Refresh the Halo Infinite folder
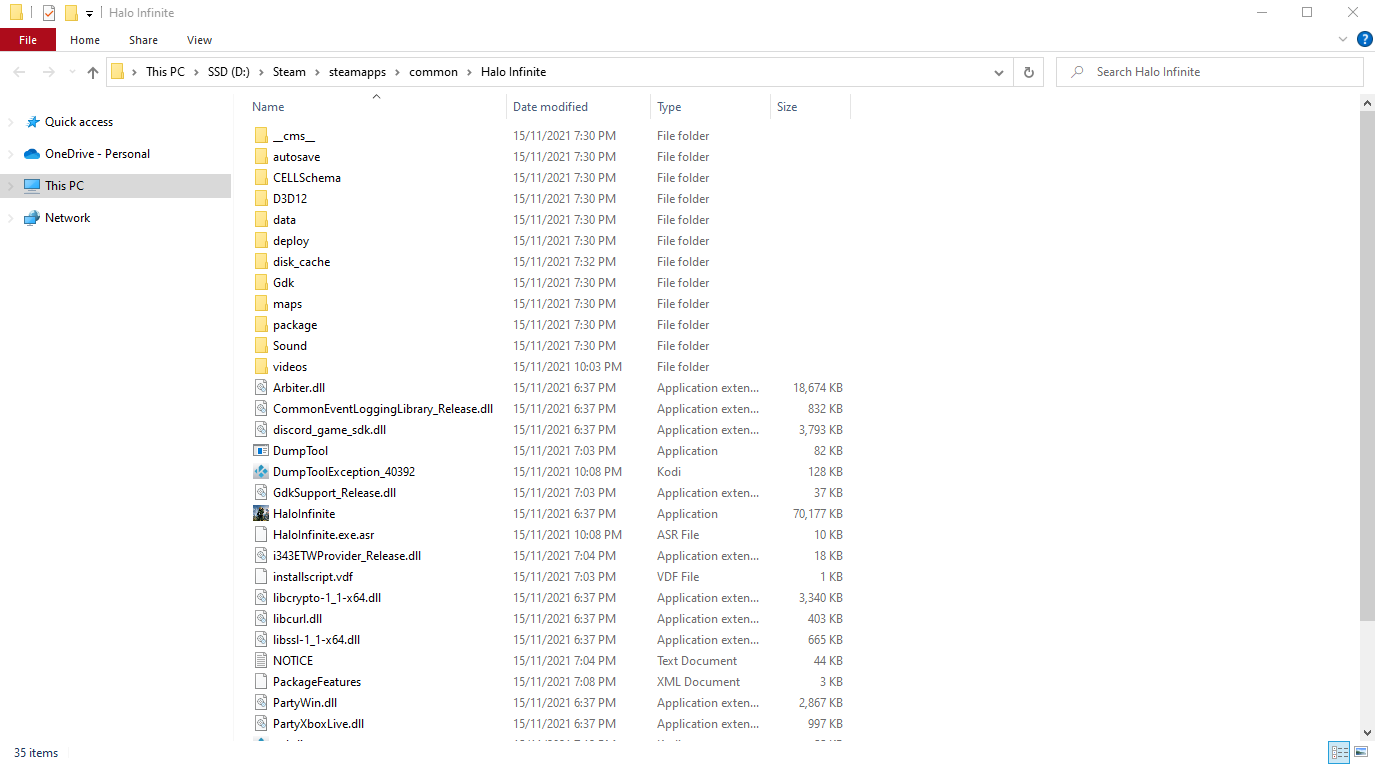The image size is (1375, 764). click(x=1028, y=72)
